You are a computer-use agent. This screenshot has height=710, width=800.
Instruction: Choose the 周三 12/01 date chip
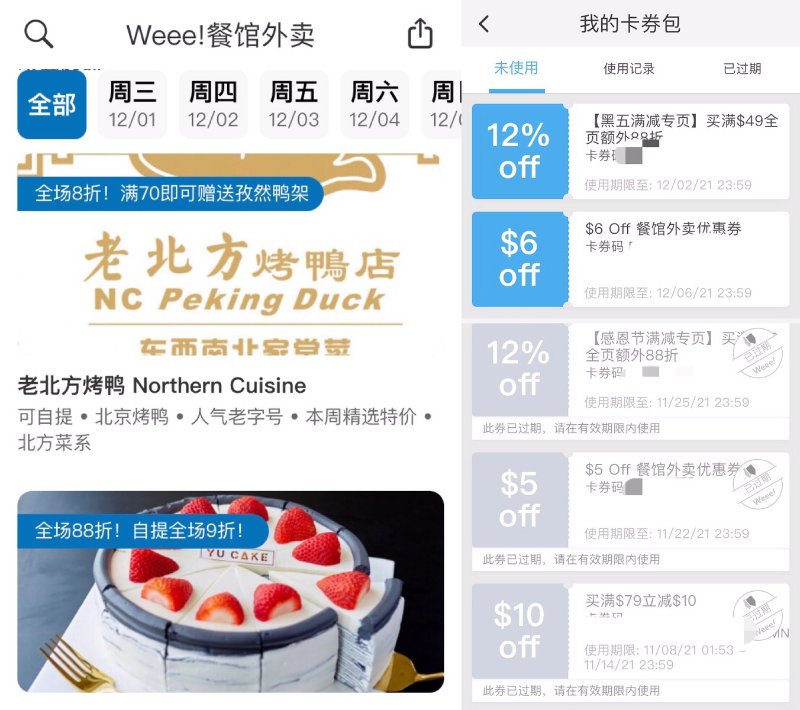pos(132,105)
